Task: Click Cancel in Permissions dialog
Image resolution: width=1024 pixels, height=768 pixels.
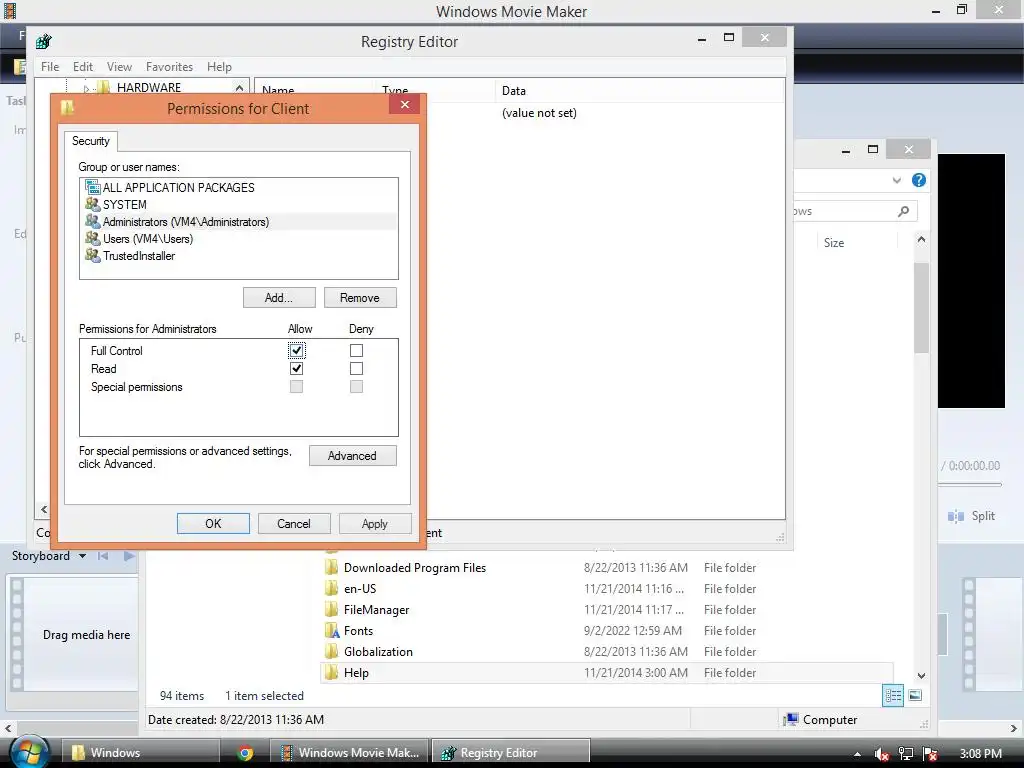Action: [x=294, y=524]
